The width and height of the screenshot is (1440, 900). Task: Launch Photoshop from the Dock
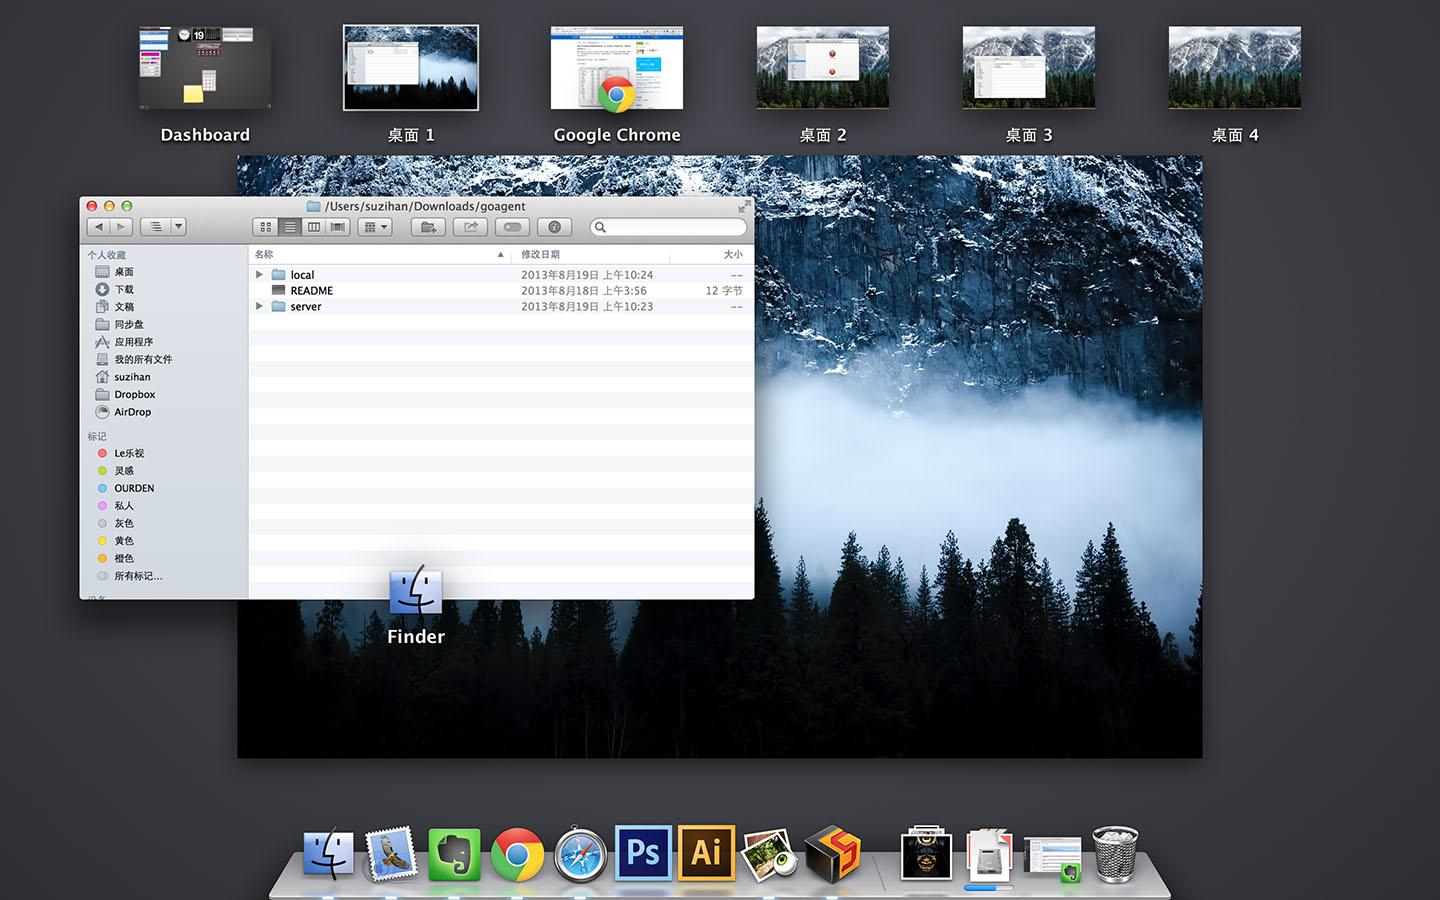[x=643, y=852]
